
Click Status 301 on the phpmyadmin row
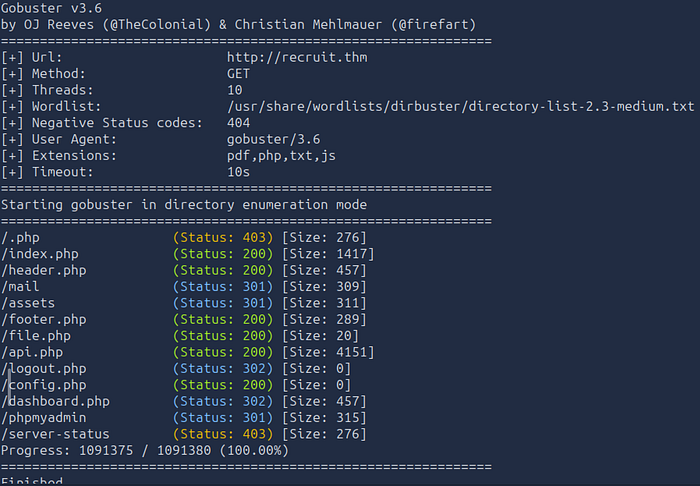(223, 418)
